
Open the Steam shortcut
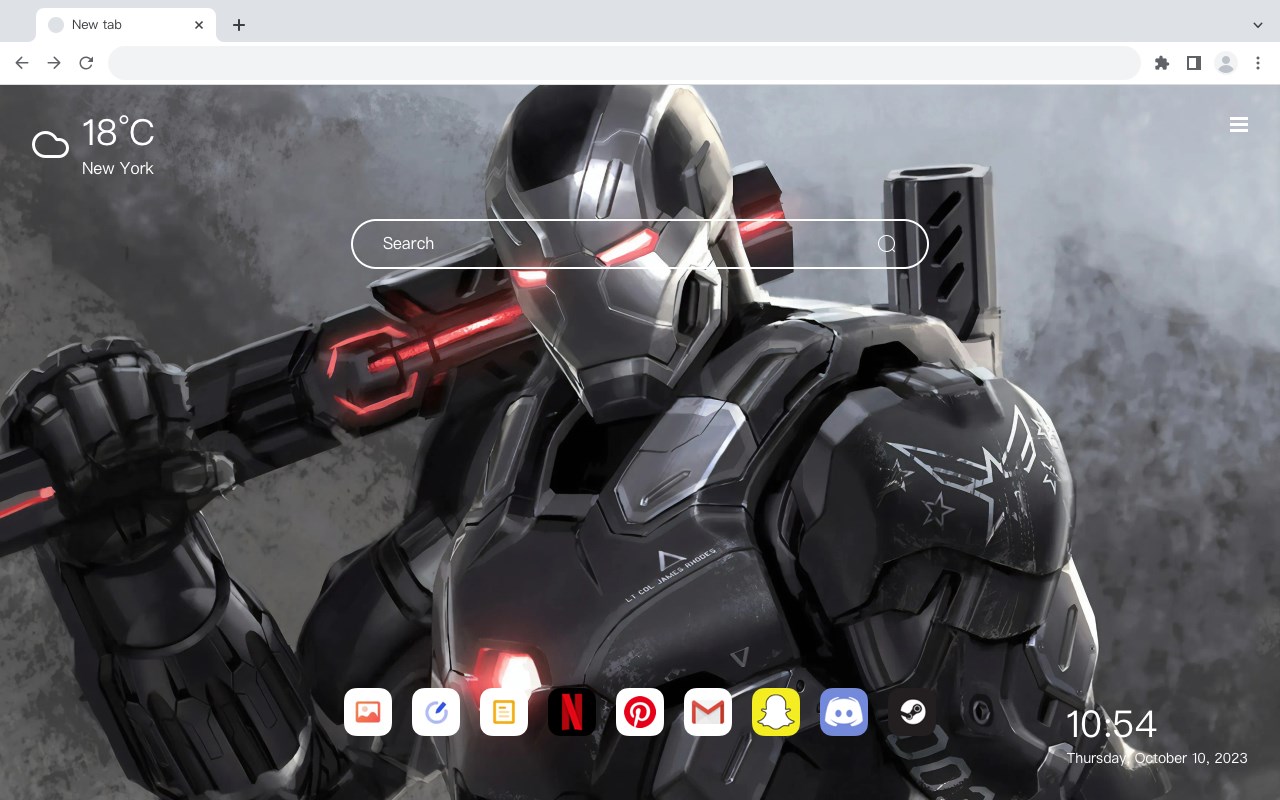(x=912, y=712)
